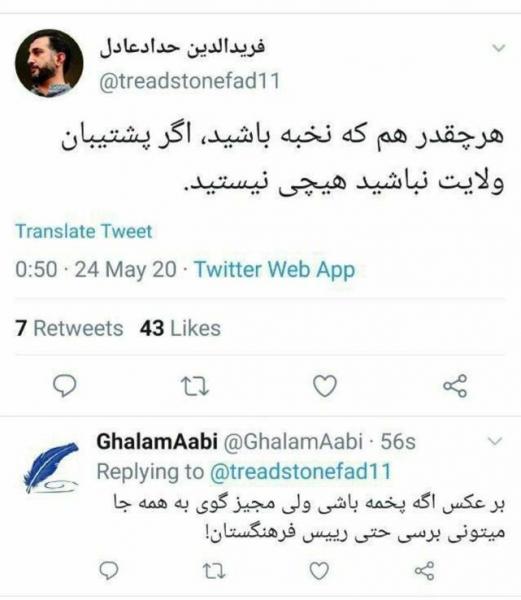The width and height of the screenshot is (521, 600).
Task: Like GhalamAabi's reply
Action: click(x=319, y=571)
